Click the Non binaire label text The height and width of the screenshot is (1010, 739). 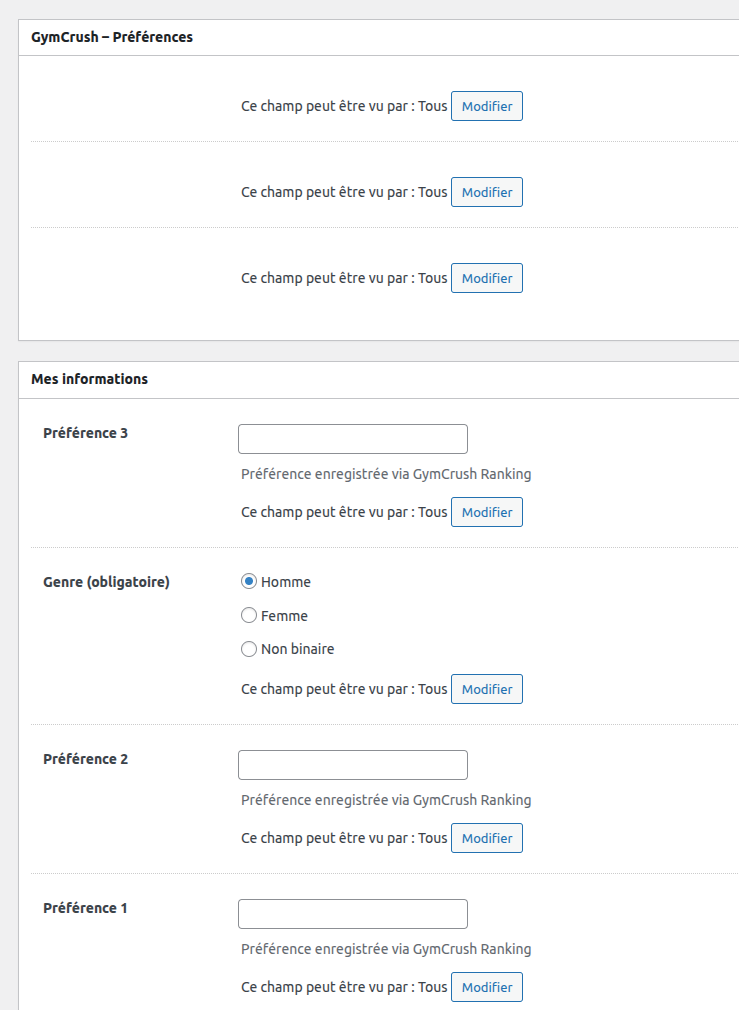click(x=297, y=649)
